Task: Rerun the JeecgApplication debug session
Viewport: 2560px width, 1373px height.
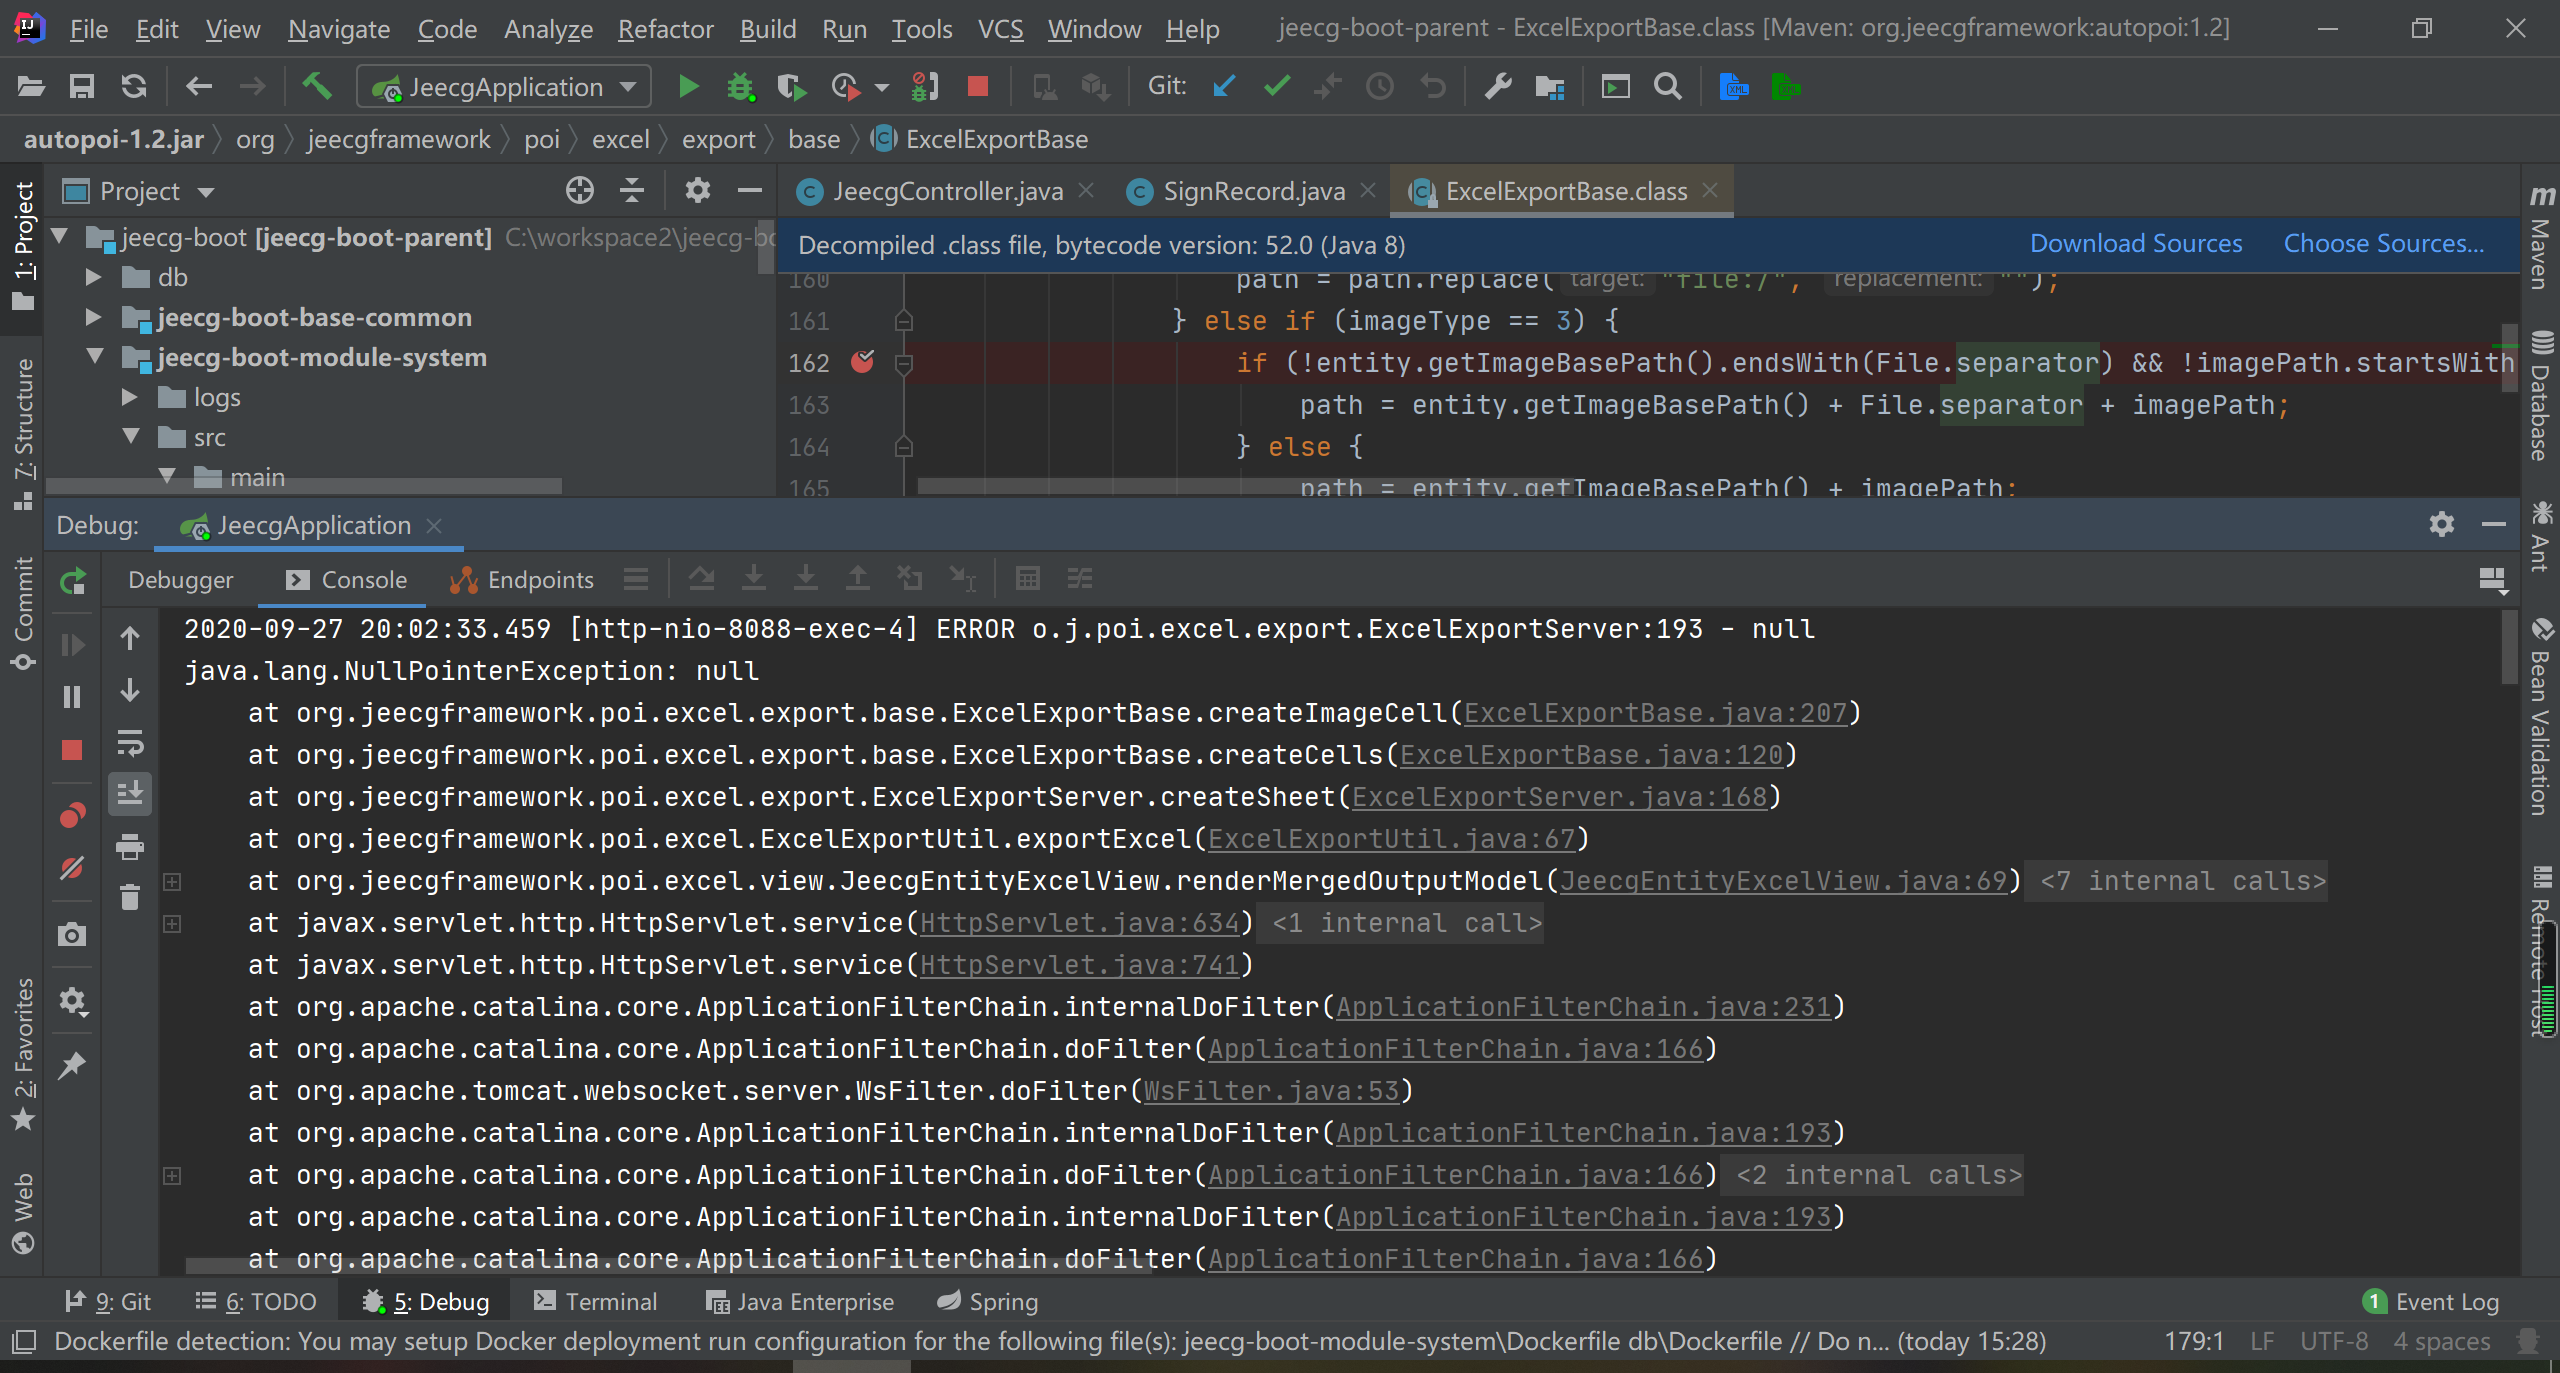Action: (x=72, y=583)
